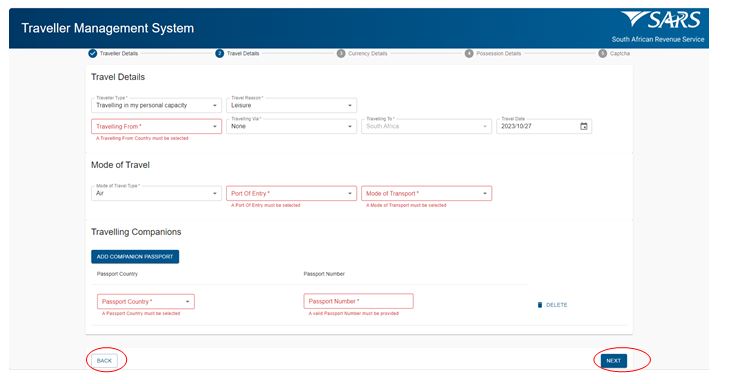Go to Traveller Details step label
The width and height of the screenshot is (730, 384).
click(119, 54)
